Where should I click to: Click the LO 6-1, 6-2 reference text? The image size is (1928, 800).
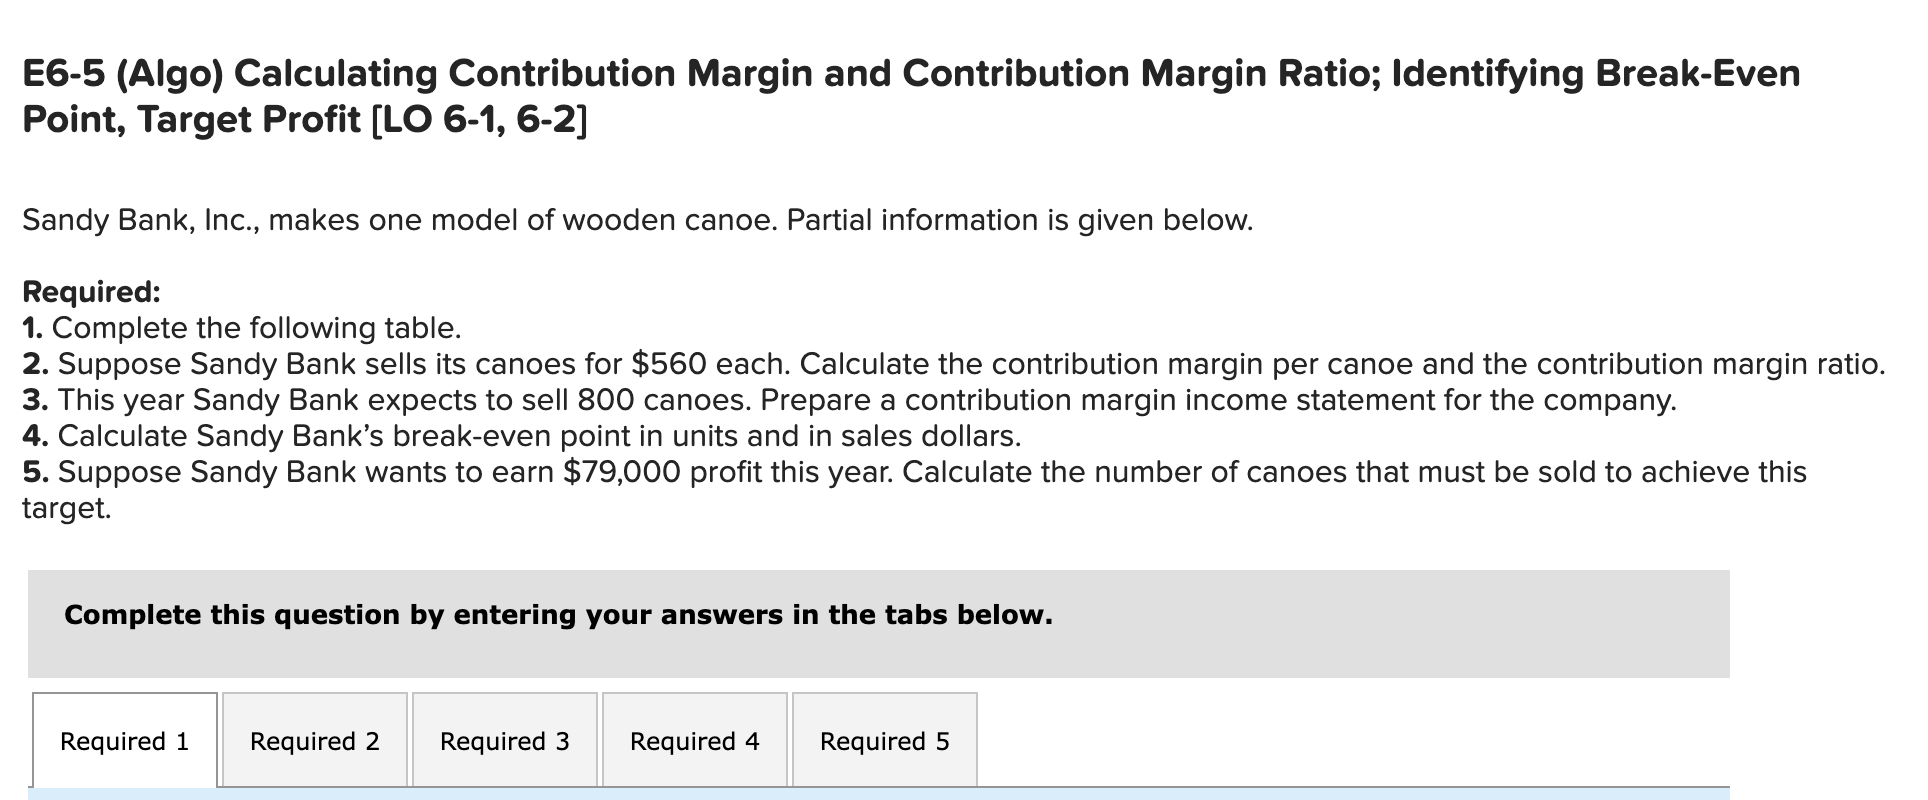tap(478, 119)
